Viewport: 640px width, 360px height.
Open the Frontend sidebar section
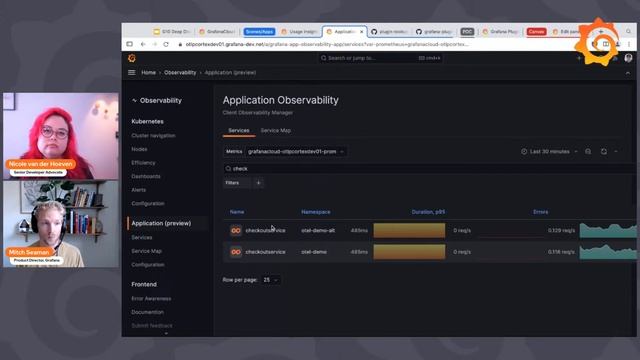144,284
